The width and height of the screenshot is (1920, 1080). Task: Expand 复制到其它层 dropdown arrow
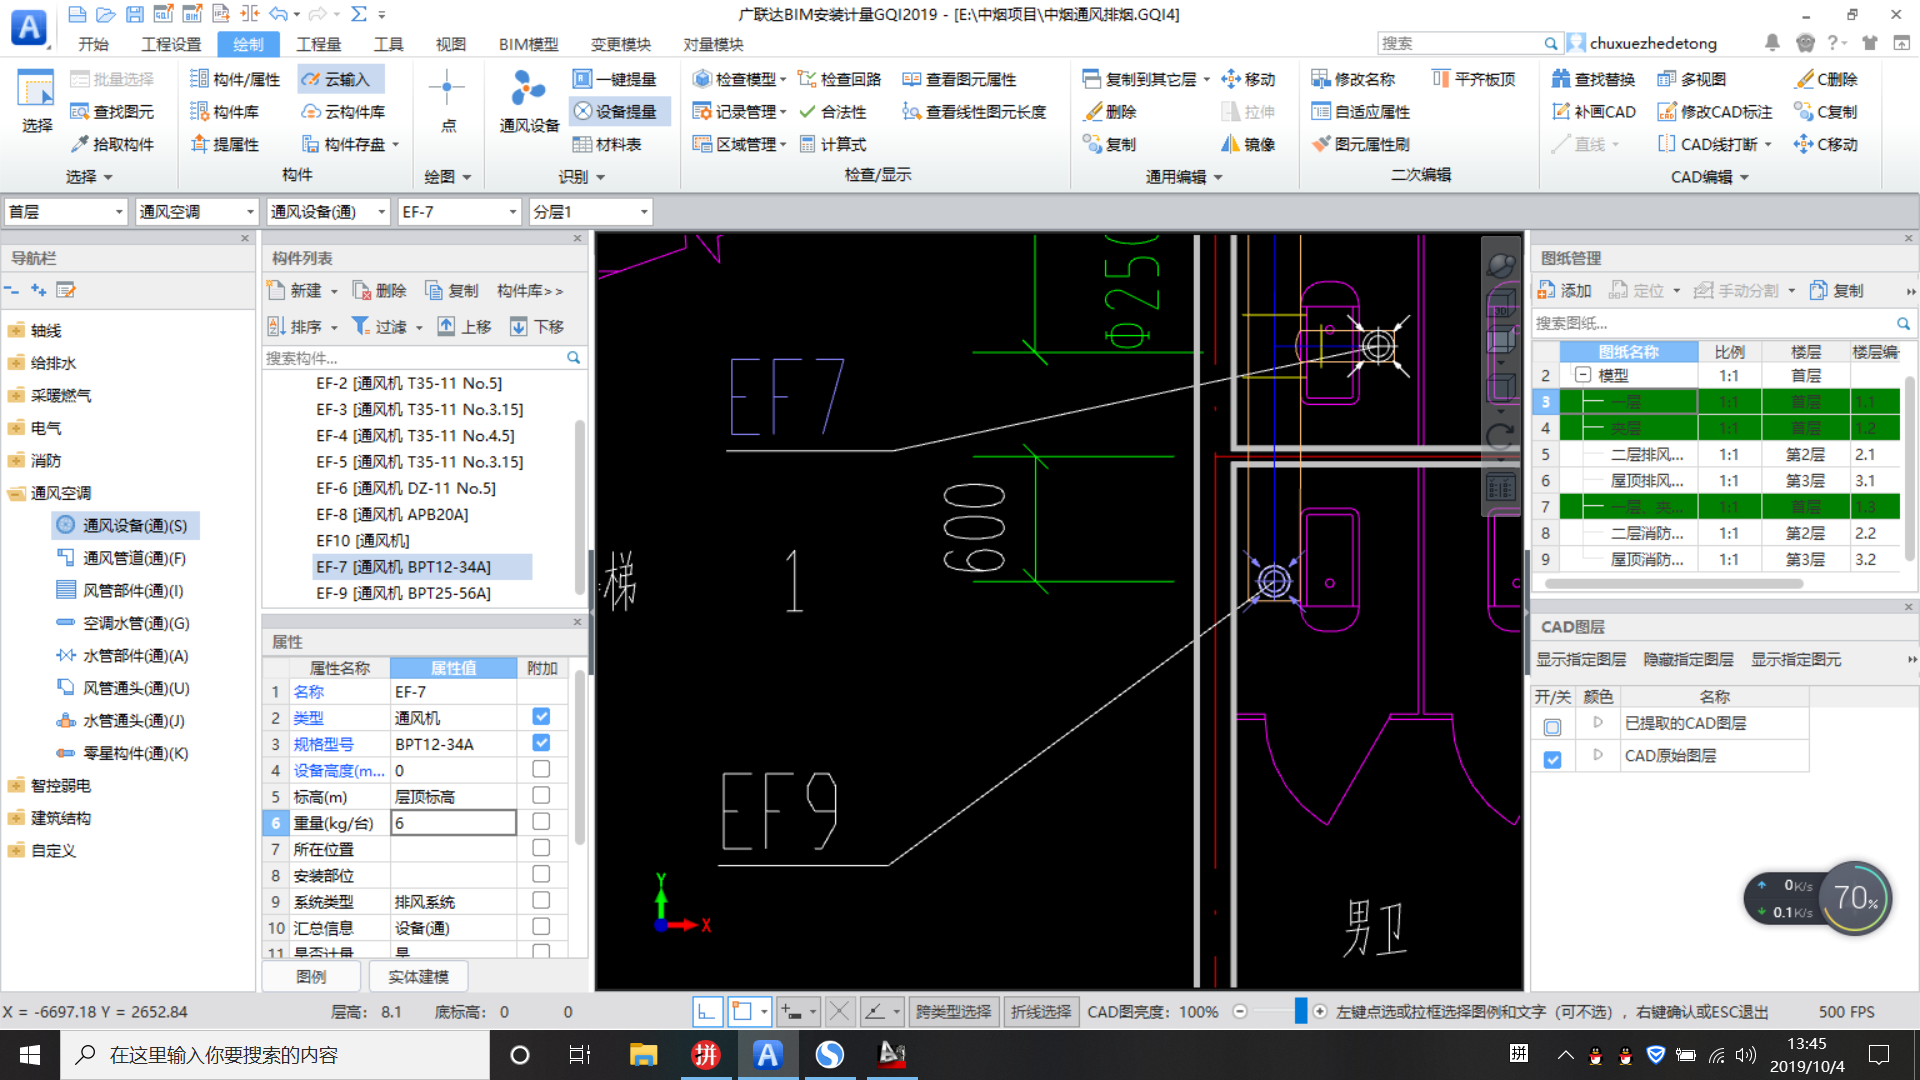click(1206, 80)
